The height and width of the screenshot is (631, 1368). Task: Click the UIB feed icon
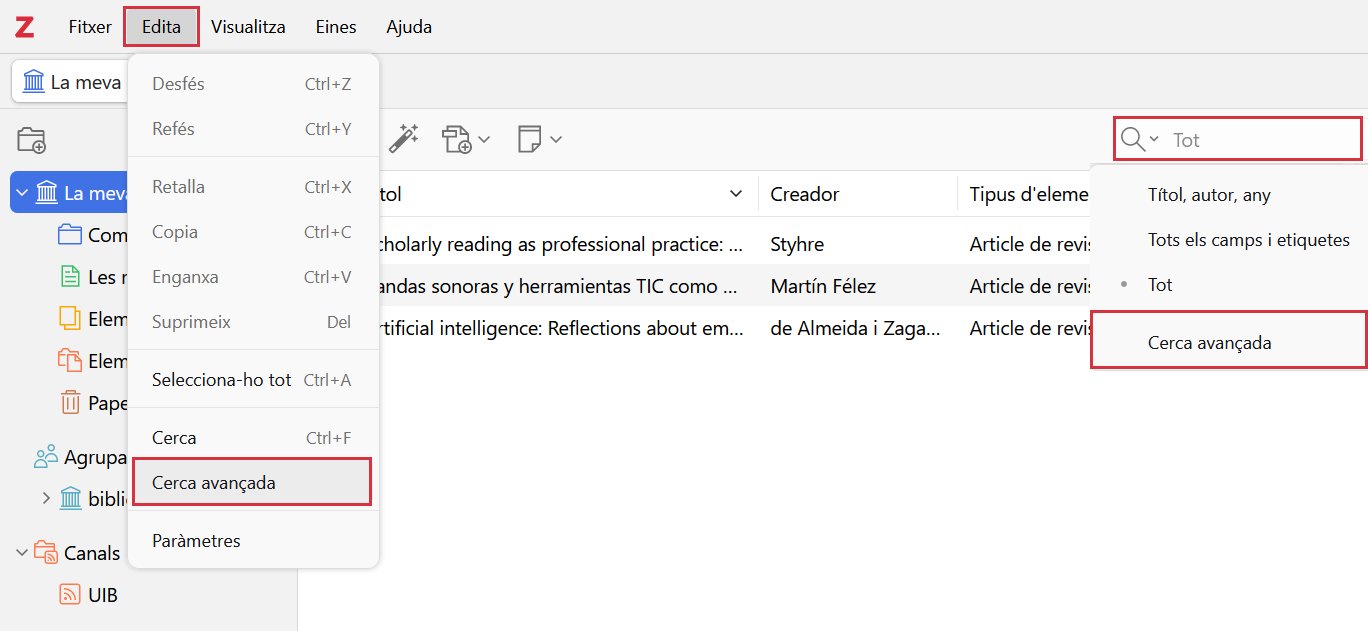tap(70, 595)
